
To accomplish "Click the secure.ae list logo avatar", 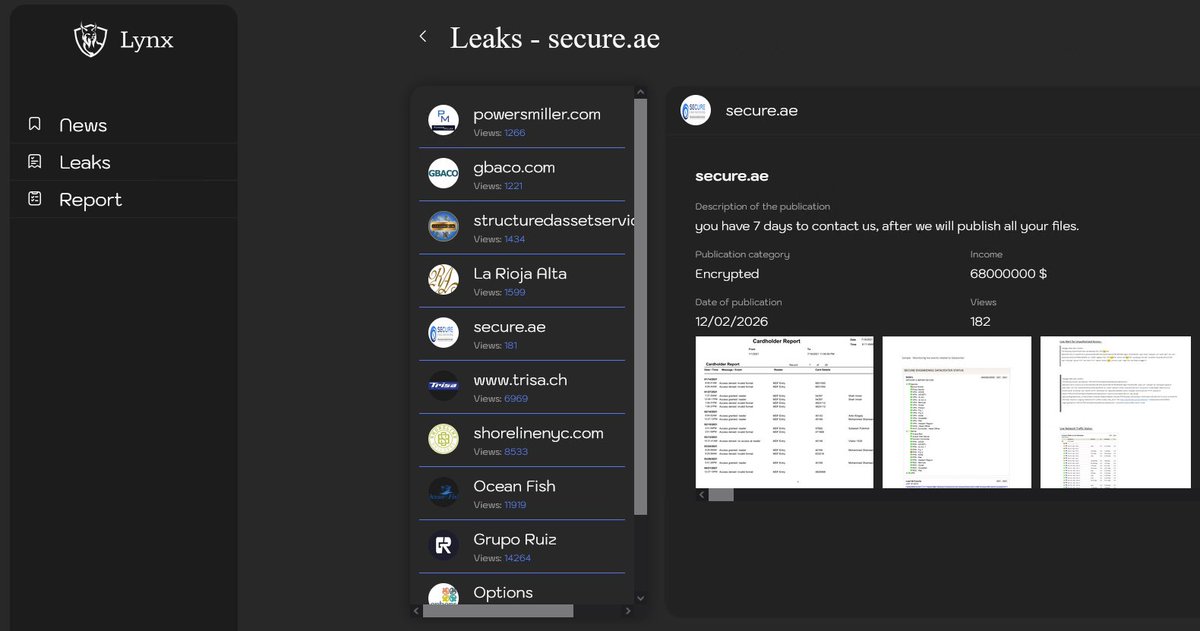I will point(443,332).
